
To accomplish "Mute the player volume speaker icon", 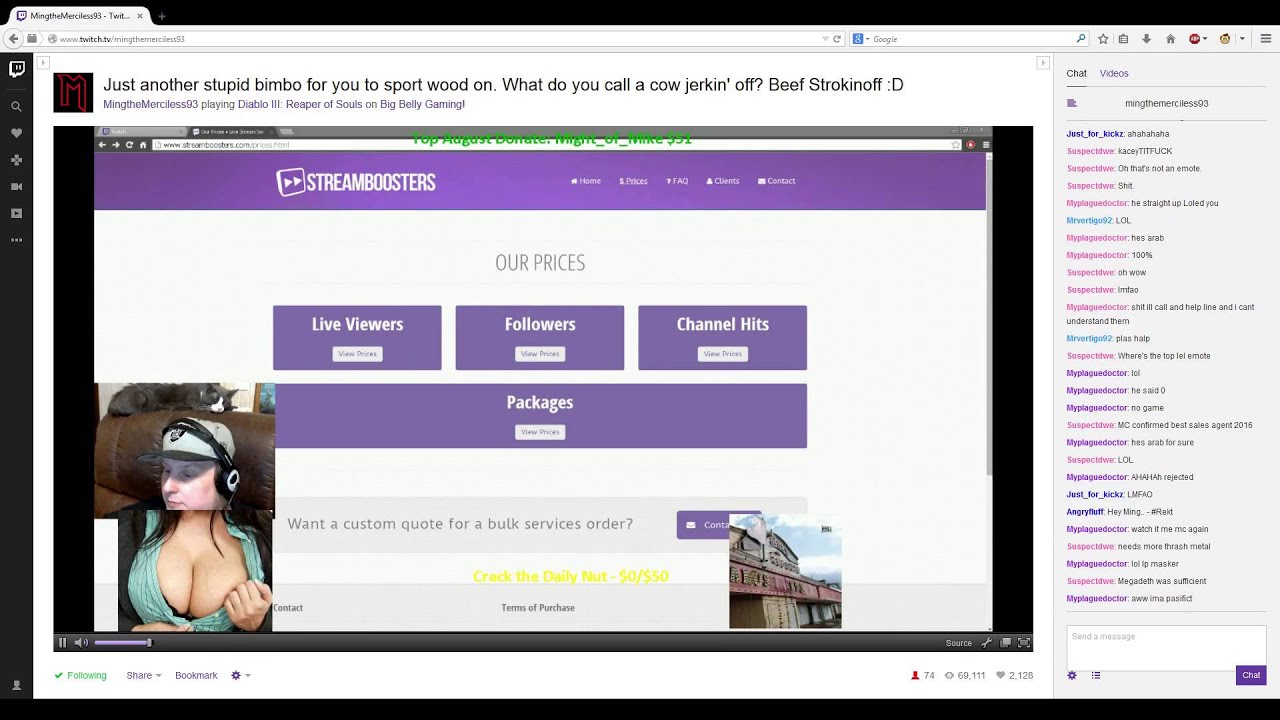I will (x=81, y=643).
